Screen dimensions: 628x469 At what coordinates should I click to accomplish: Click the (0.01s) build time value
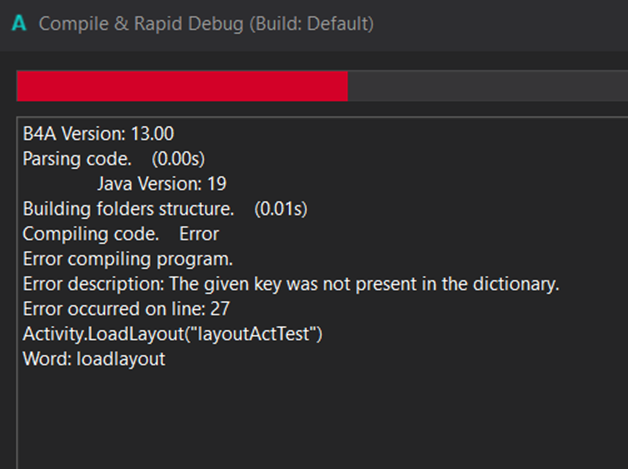tap(280, 209)
